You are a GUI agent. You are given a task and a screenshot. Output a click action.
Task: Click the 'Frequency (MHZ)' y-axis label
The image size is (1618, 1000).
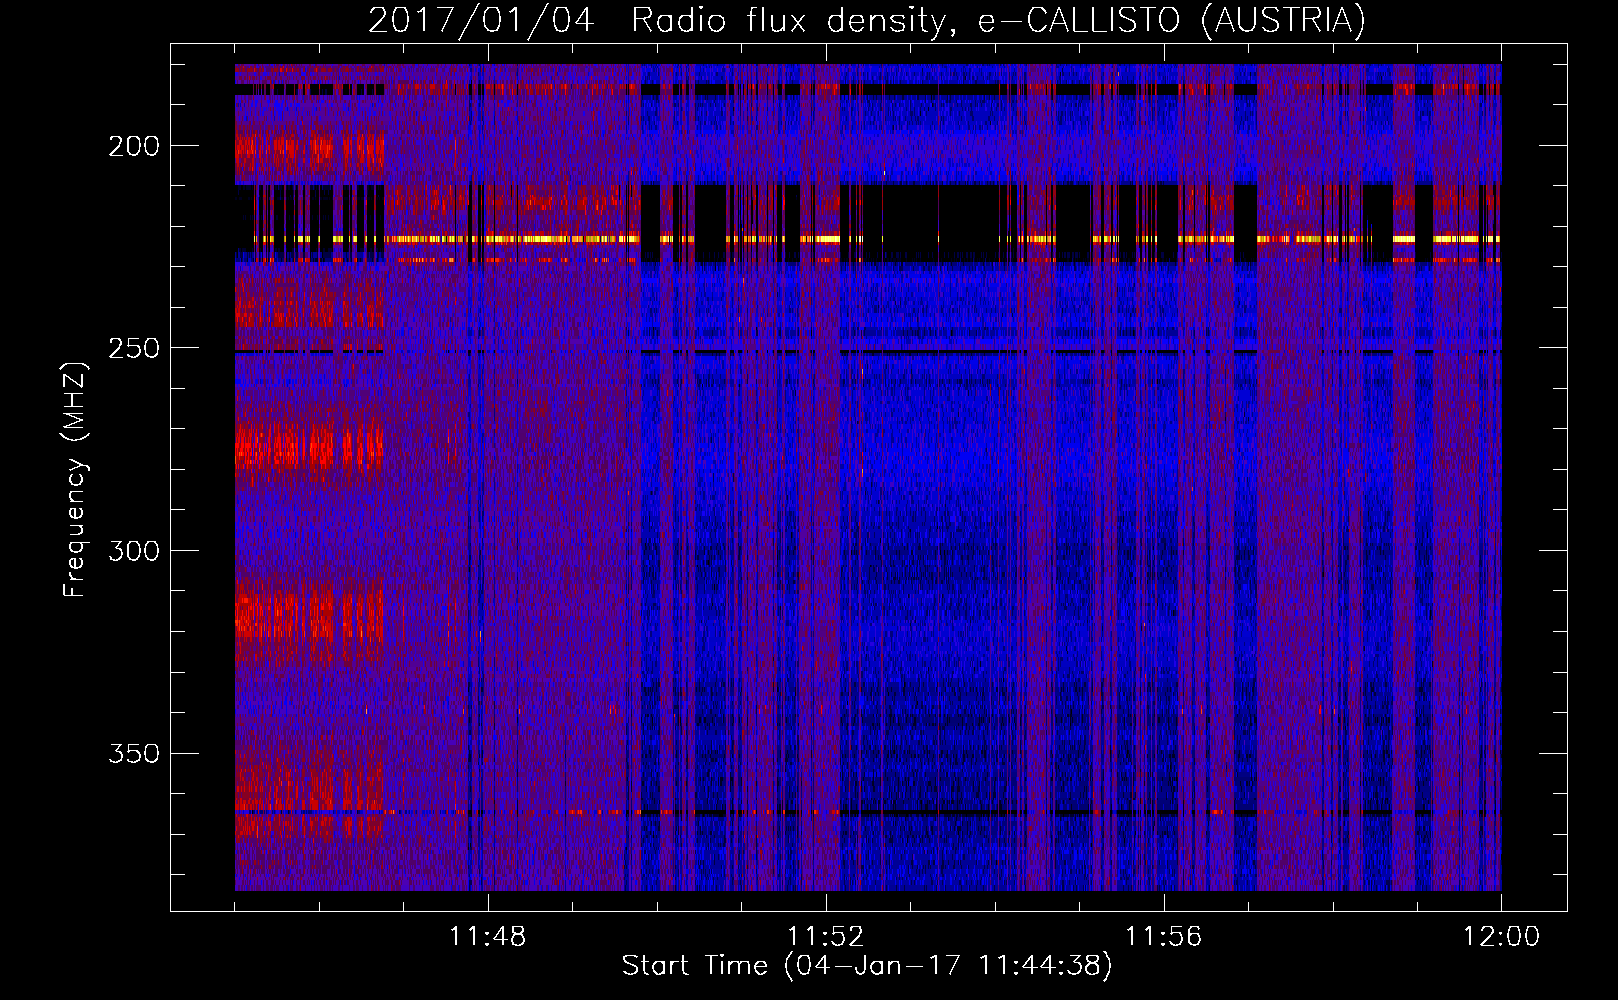pos(75,480)
